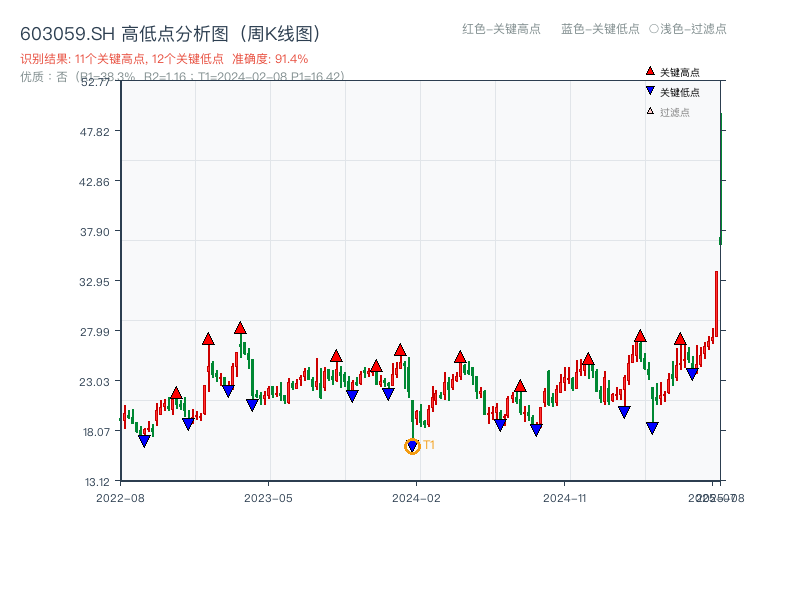Image resolution: width=800 pixels, height=600 pixels.
Task: Click the 37.90 y-axis label
Action: pos(94,232)
